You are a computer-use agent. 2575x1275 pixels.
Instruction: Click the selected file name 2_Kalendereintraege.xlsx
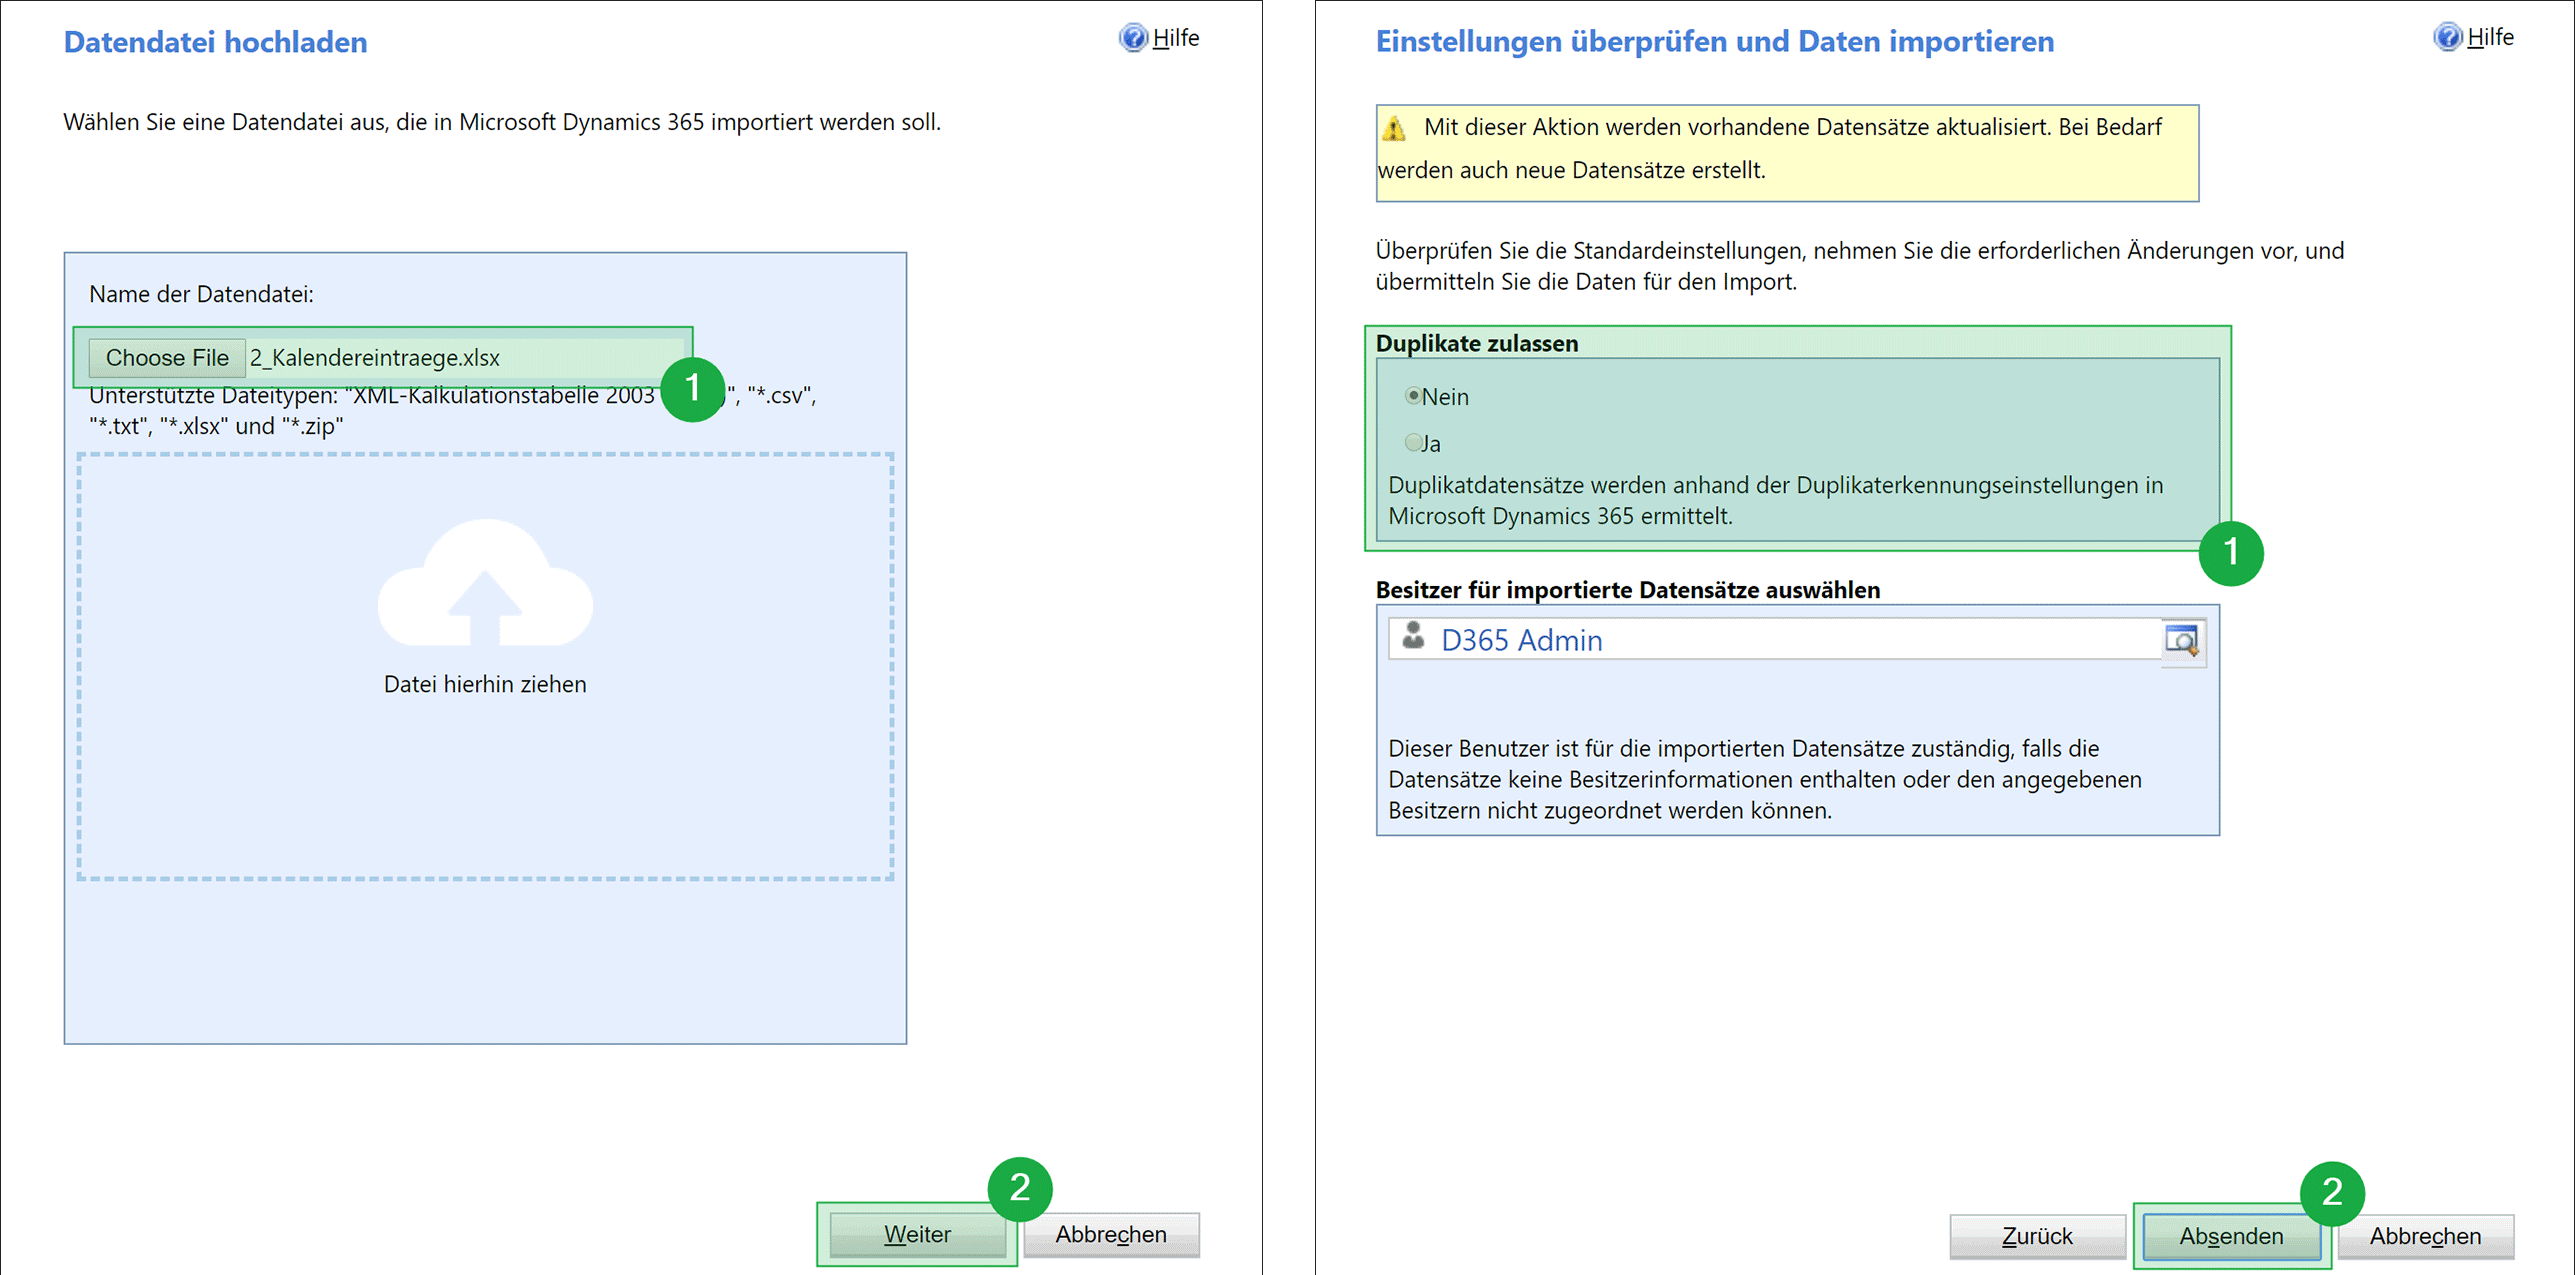coord(375,358)
